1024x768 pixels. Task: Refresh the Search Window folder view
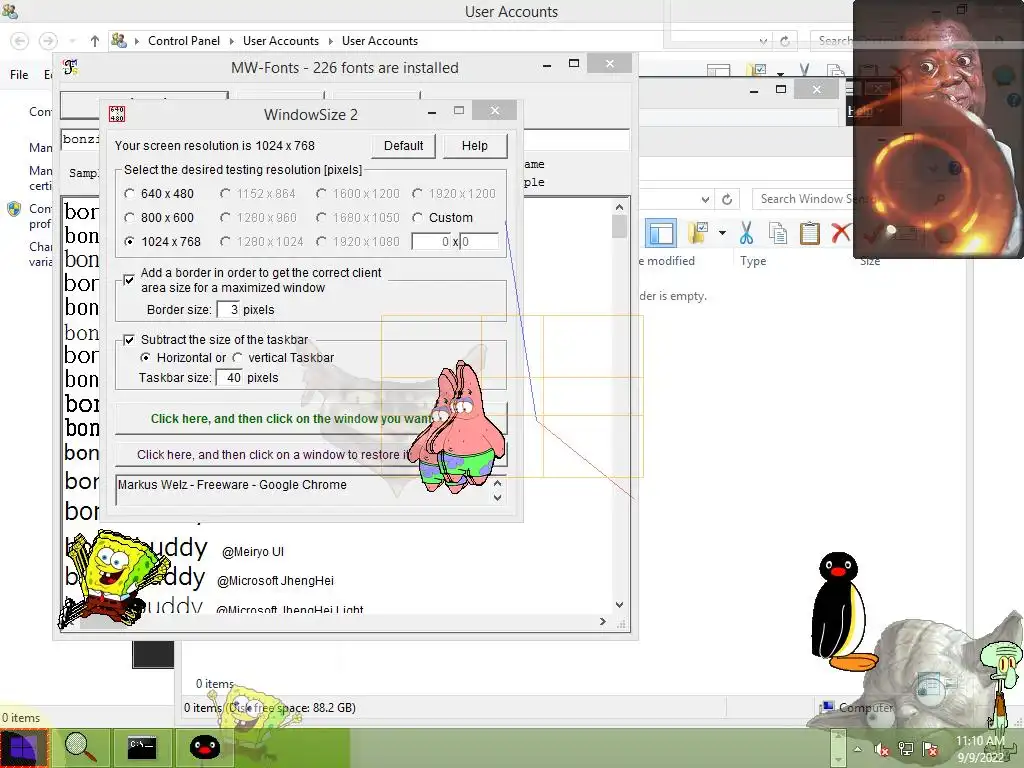[x=727, y=199]
